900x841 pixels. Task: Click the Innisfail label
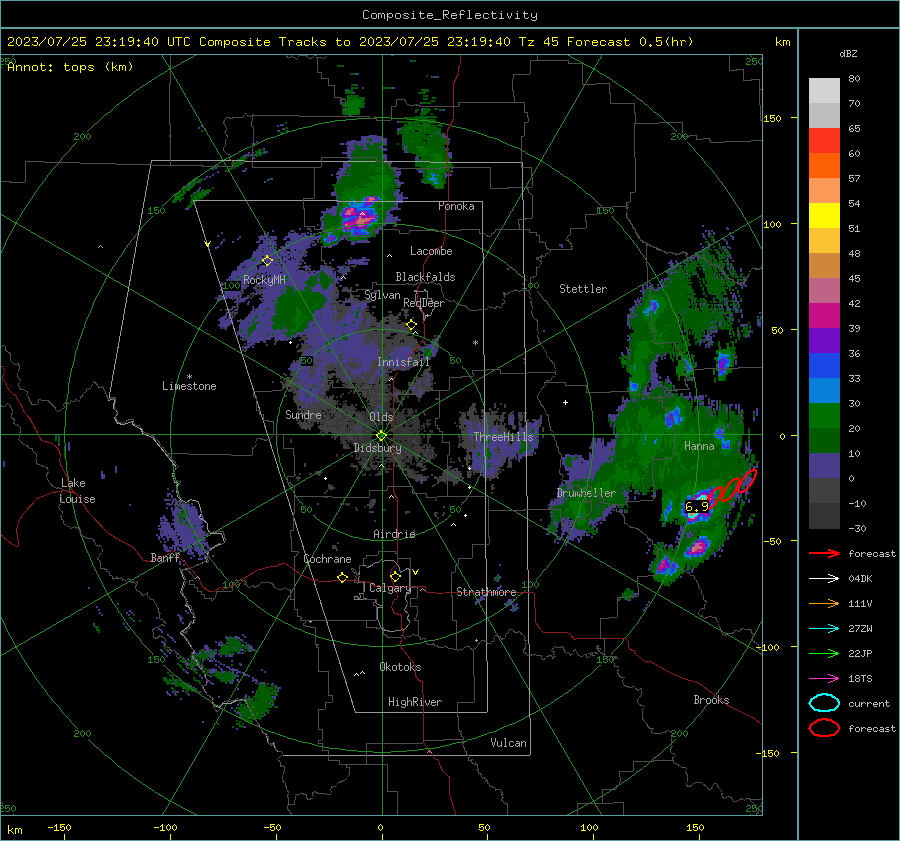click(404, 362)
